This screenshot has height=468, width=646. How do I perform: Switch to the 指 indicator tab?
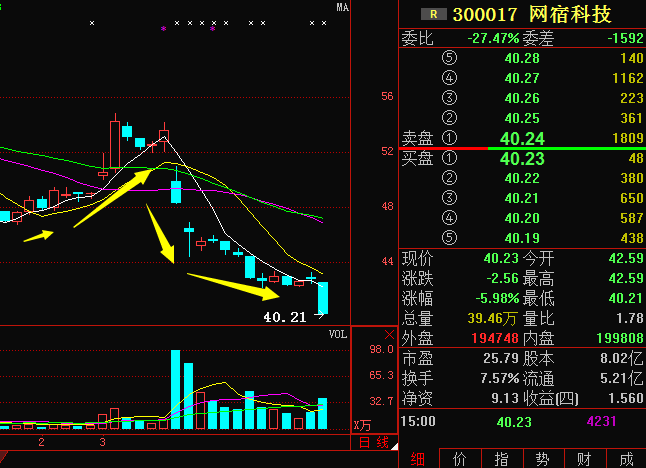(x=501, y=458)
